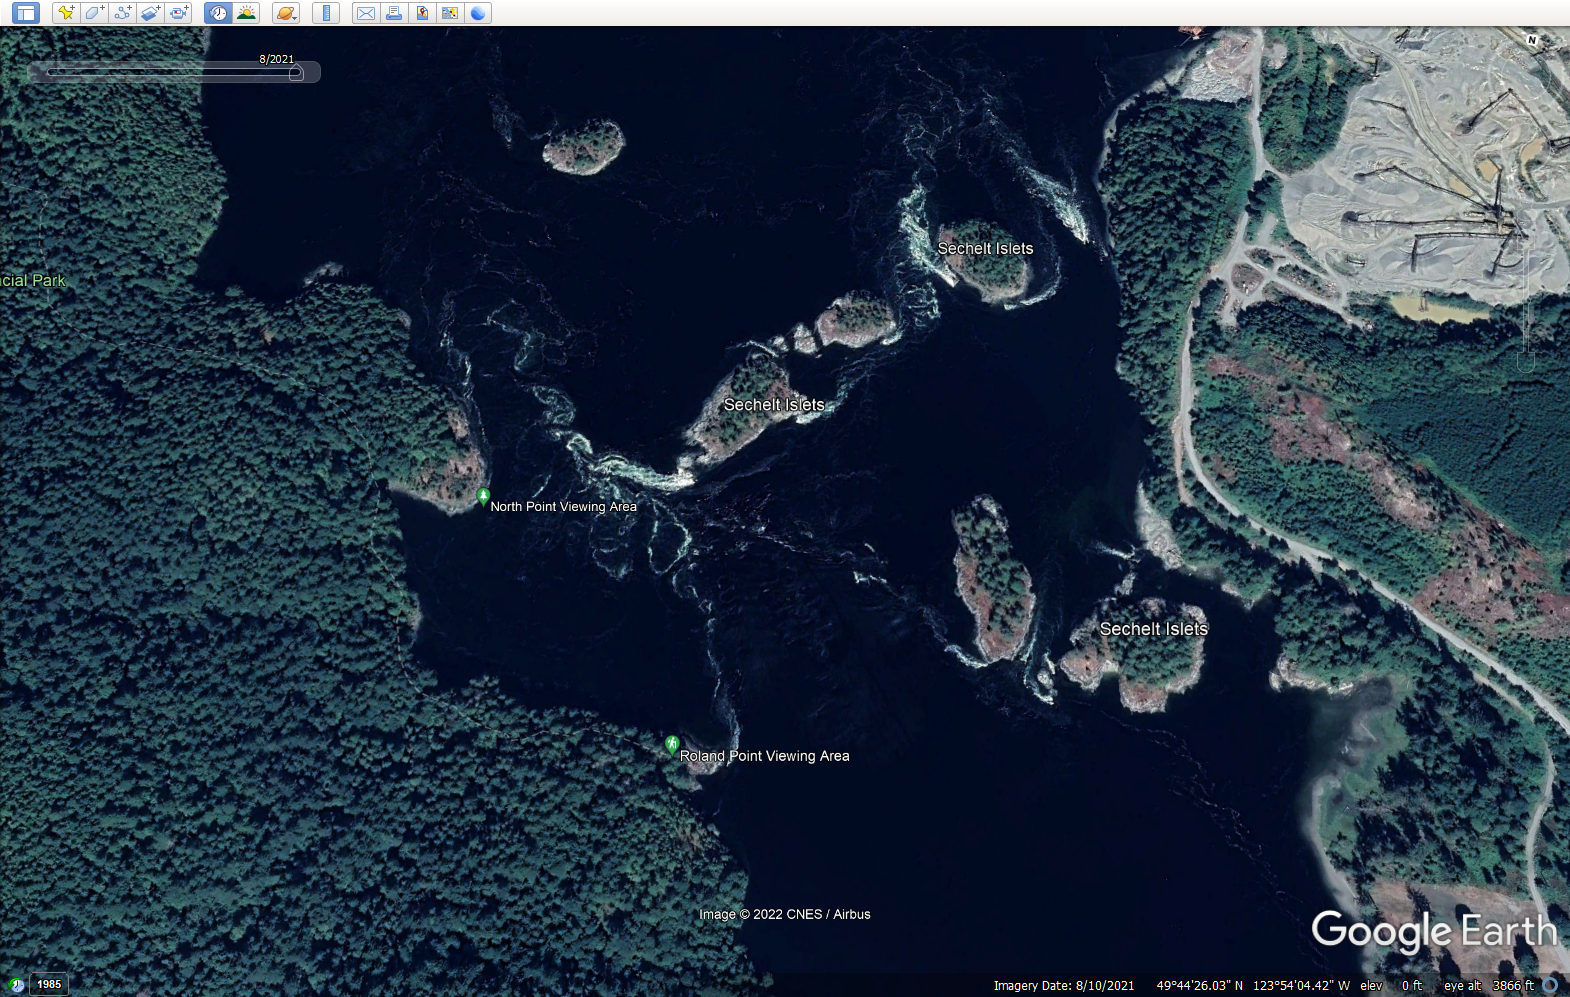Click the Add Placemark pushpin icon
1570x997 pixels.
pos(66,13)
